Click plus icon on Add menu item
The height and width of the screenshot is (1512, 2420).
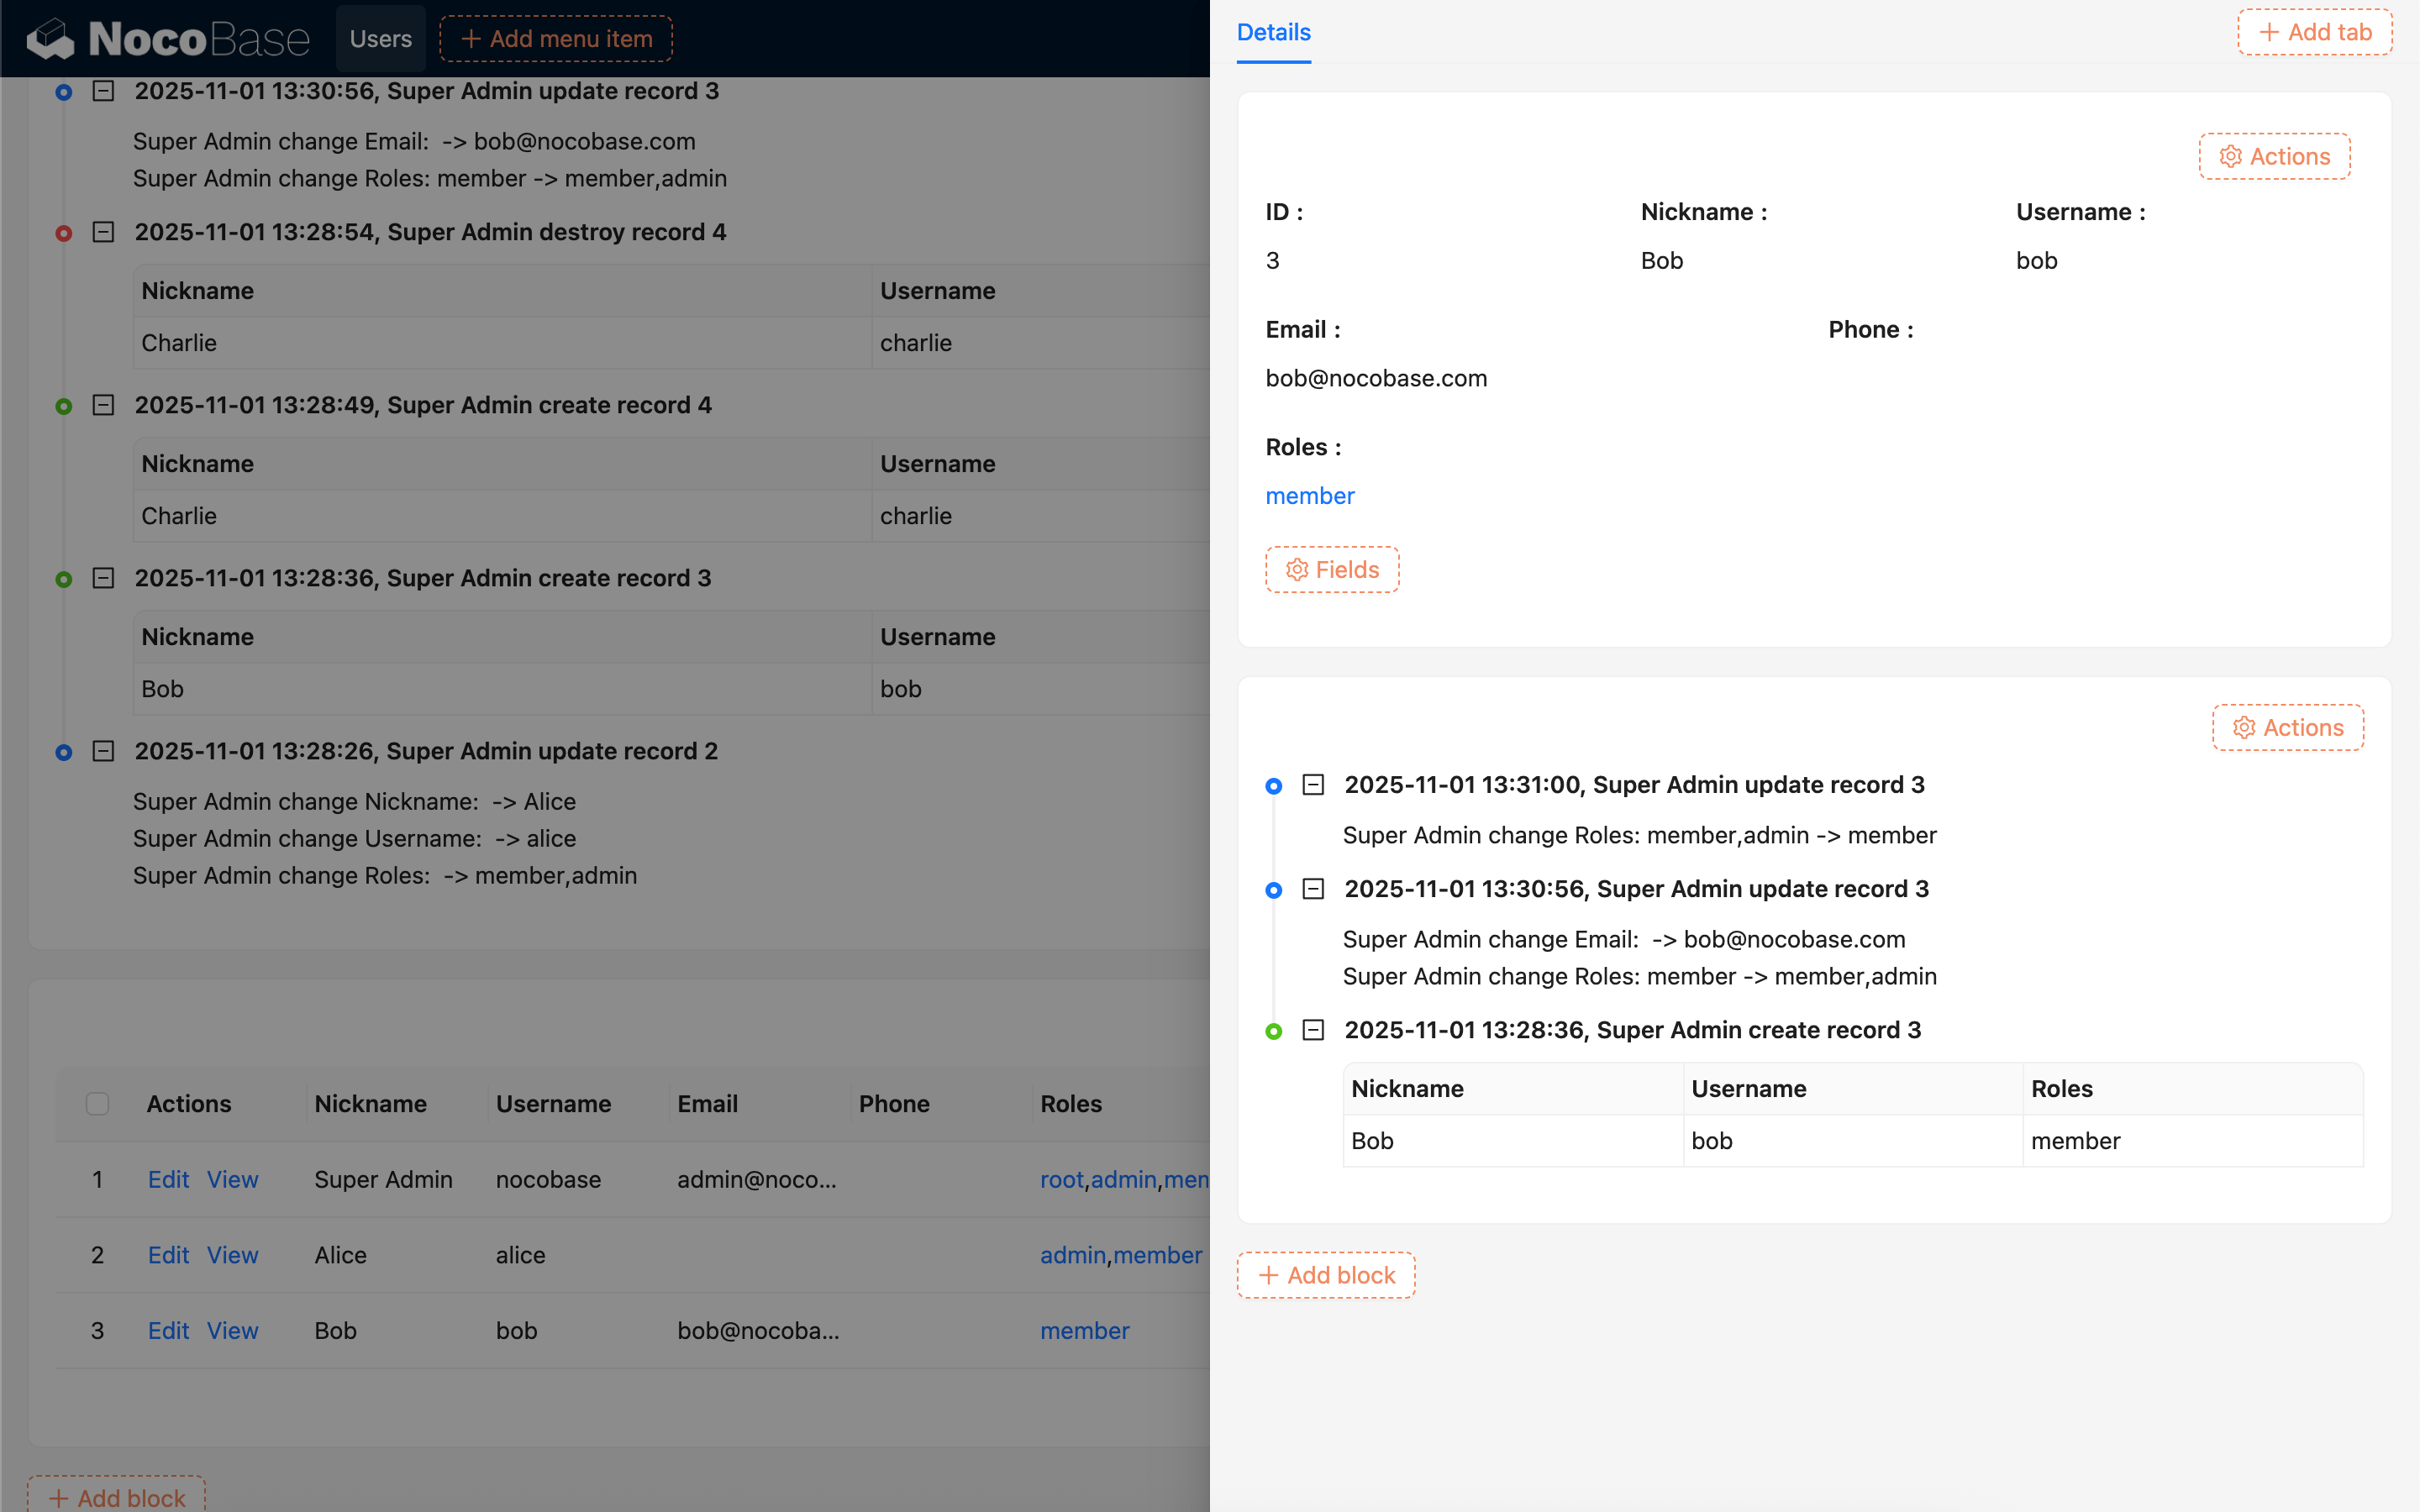point(471,39)
